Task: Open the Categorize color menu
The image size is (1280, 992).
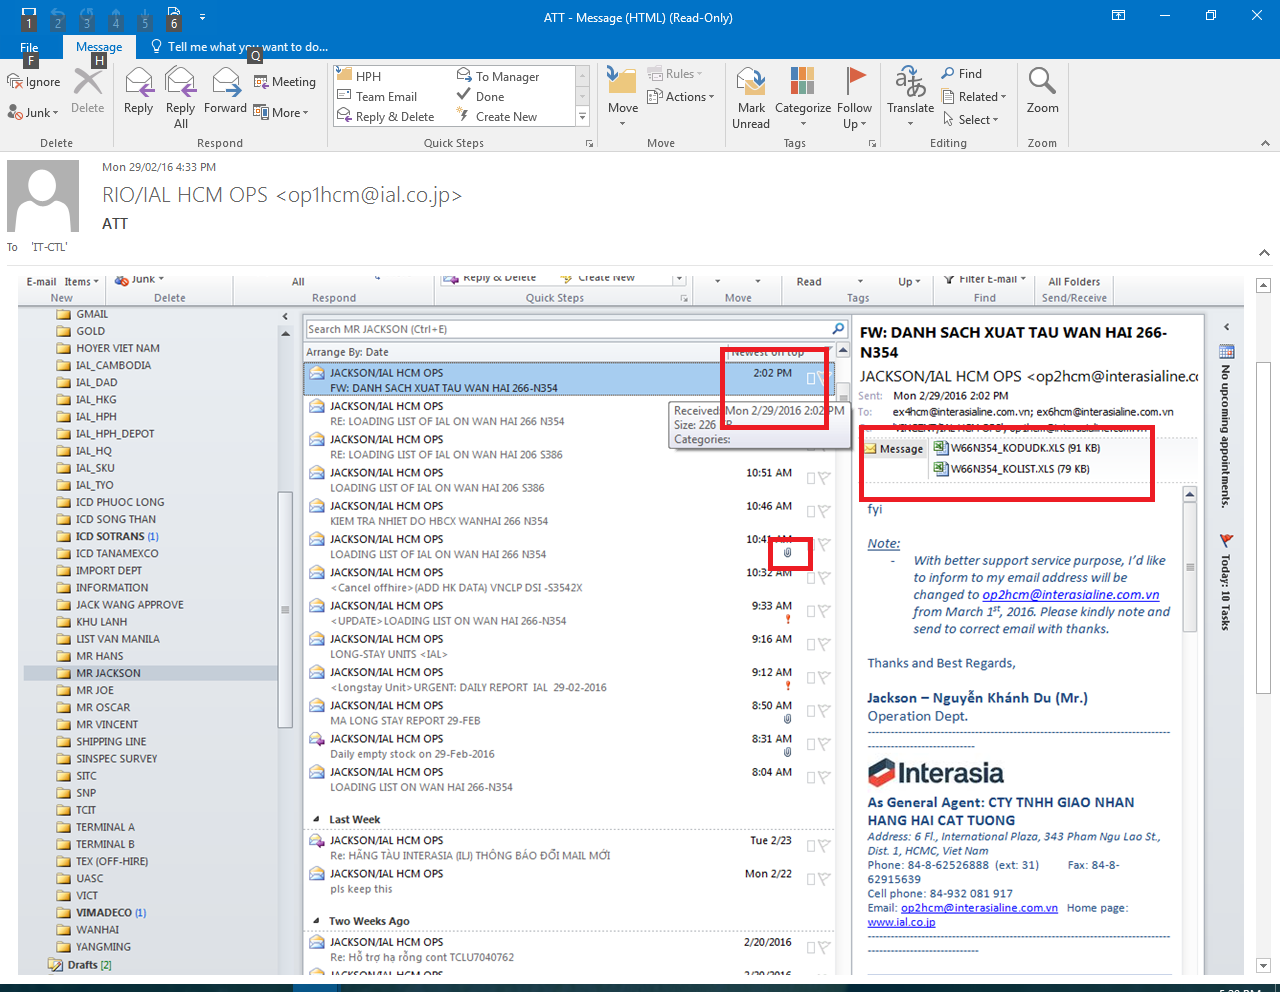Action: (803, 97)
